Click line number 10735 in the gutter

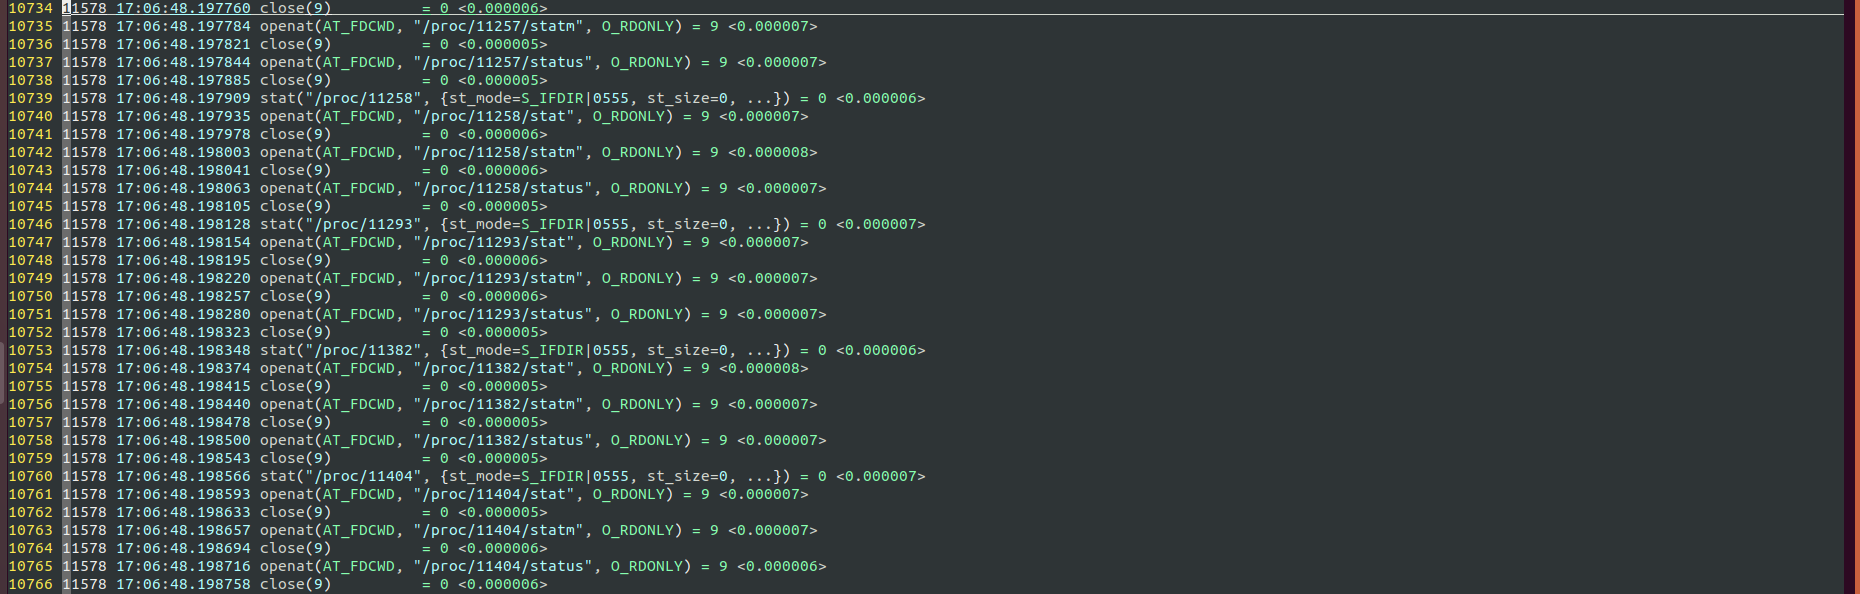tap(30, 26)
